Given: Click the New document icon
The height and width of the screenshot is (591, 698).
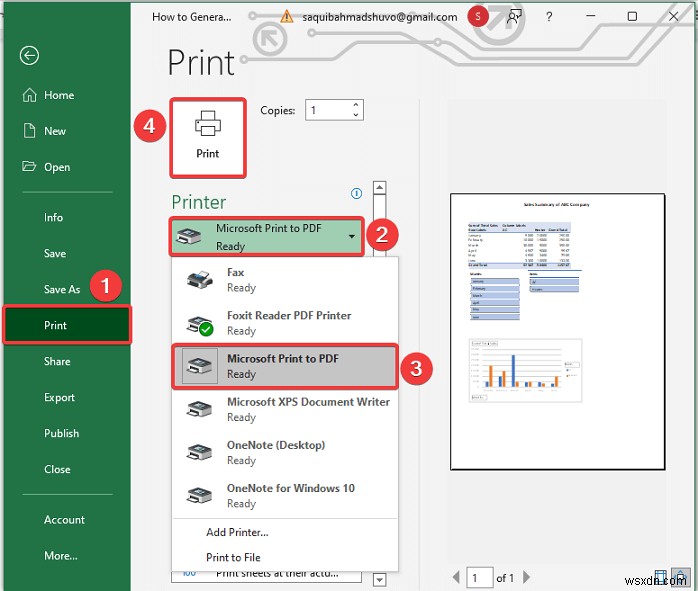Looking at the screenshot, I should [x=29, y=131].
